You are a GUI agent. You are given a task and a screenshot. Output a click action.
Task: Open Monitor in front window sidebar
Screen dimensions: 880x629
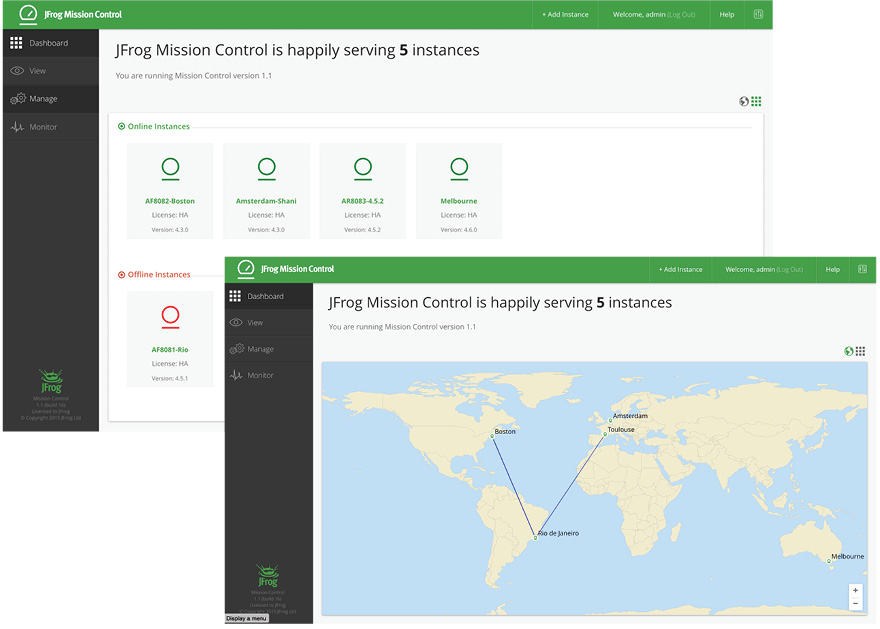tap(269, 375)
